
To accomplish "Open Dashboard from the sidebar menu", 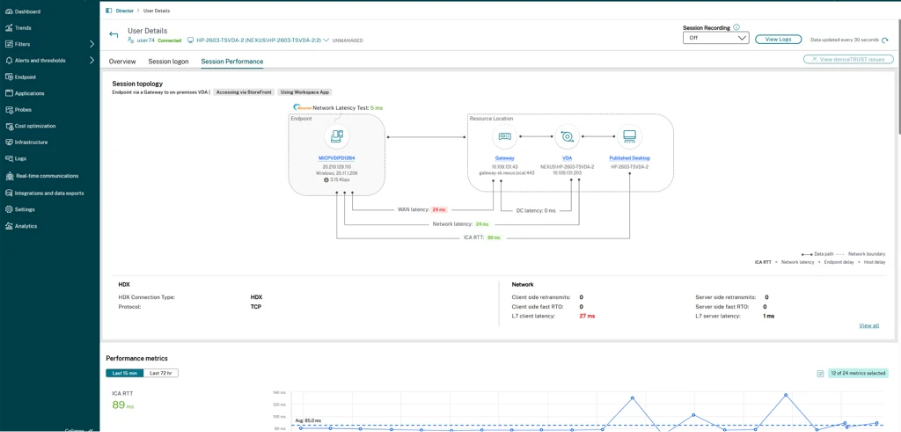I will click(x=28, y=11).
